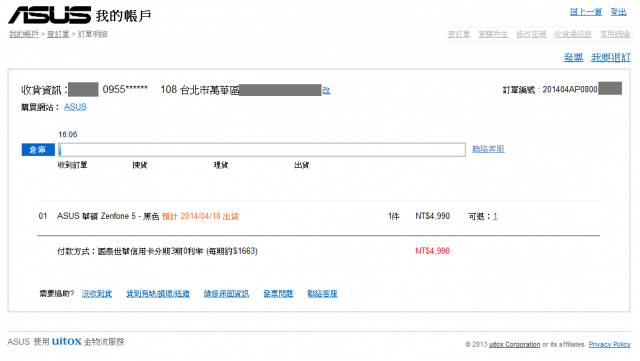Click the blue 倉庫 status label
Screen dimensions: 640x361
[38, 150]
